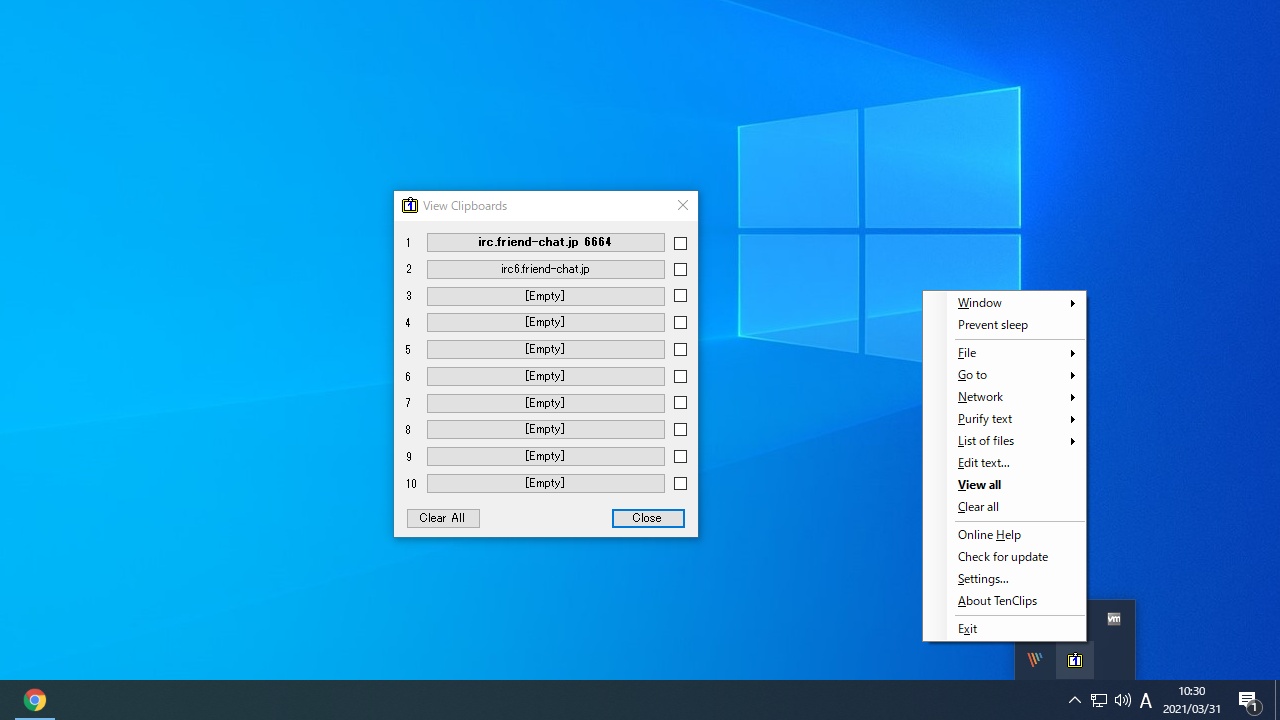This screenshot has width=1280, height=720.
Task: Select clipboard entry irc.friend-chat.jp 6664
Action: pos(545,242)
